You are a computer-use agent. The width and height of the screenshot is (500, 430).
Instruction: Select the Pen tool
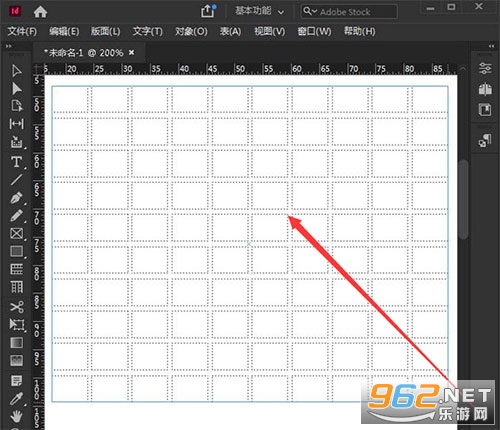(16, 198)
